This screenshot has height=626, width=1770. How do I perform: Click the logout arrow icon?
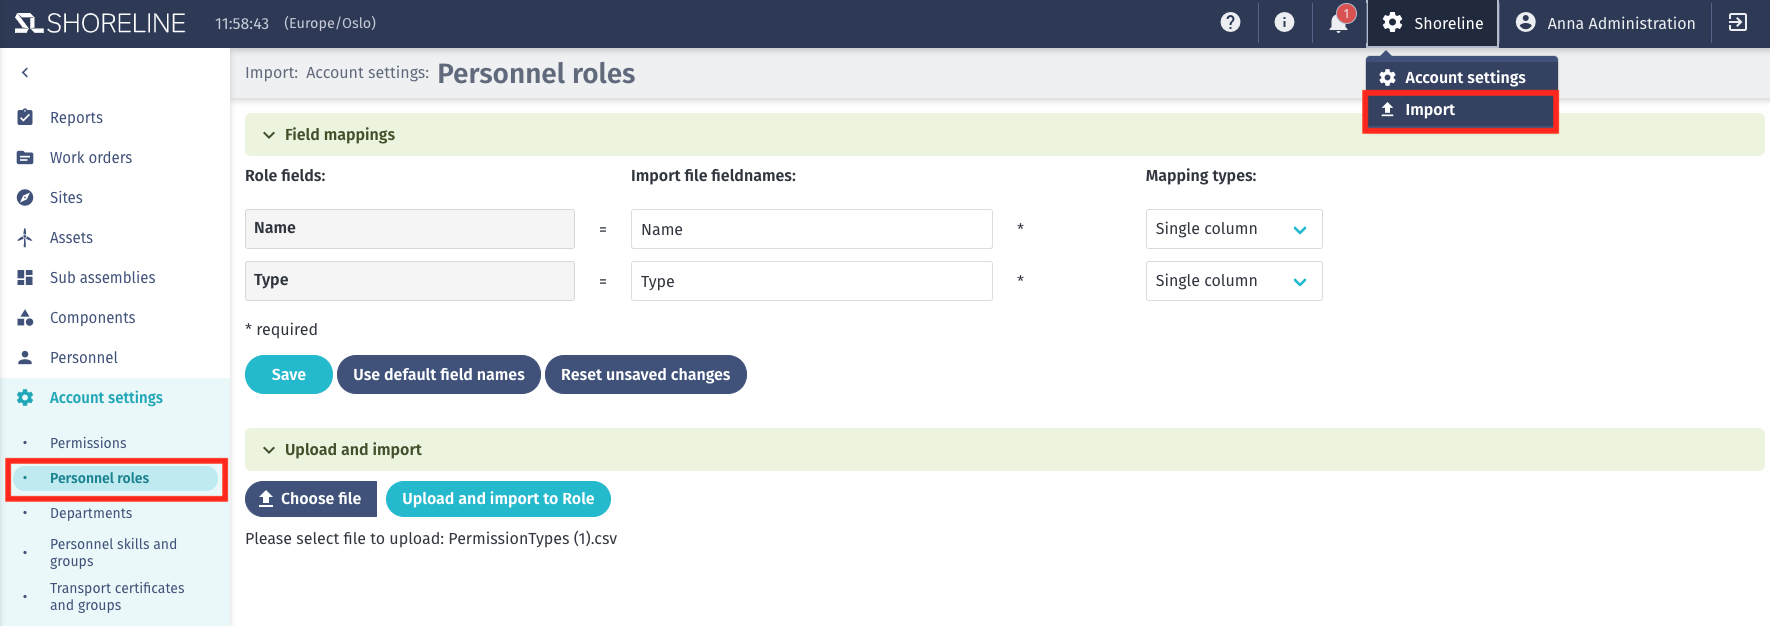1738,22
